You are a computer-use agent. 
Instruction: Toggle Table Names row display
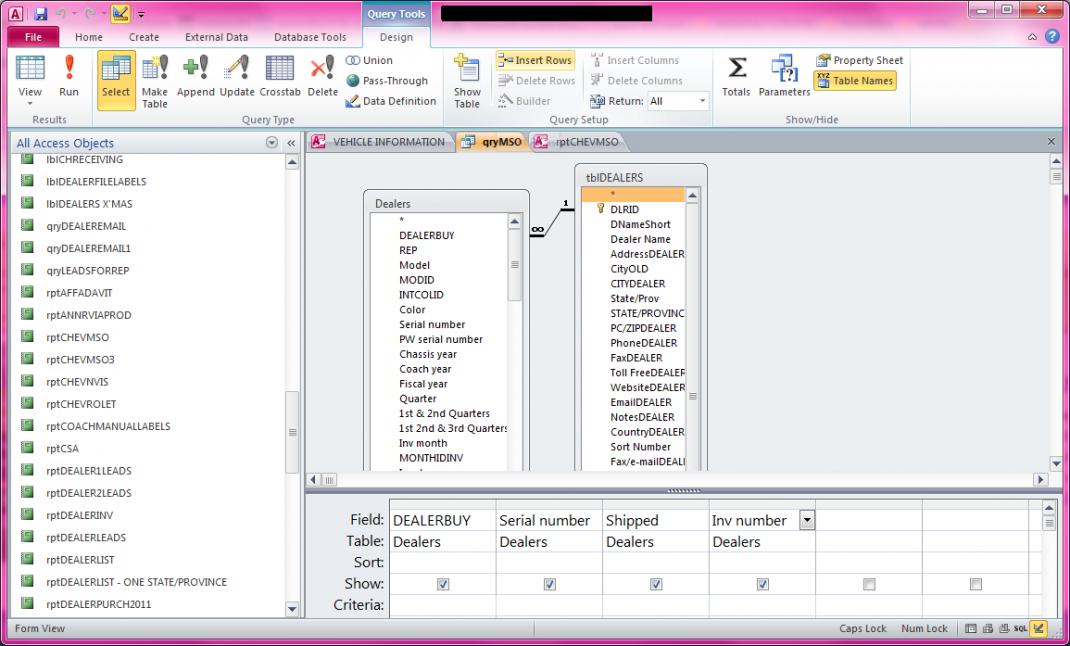click(x=854, y=80)
